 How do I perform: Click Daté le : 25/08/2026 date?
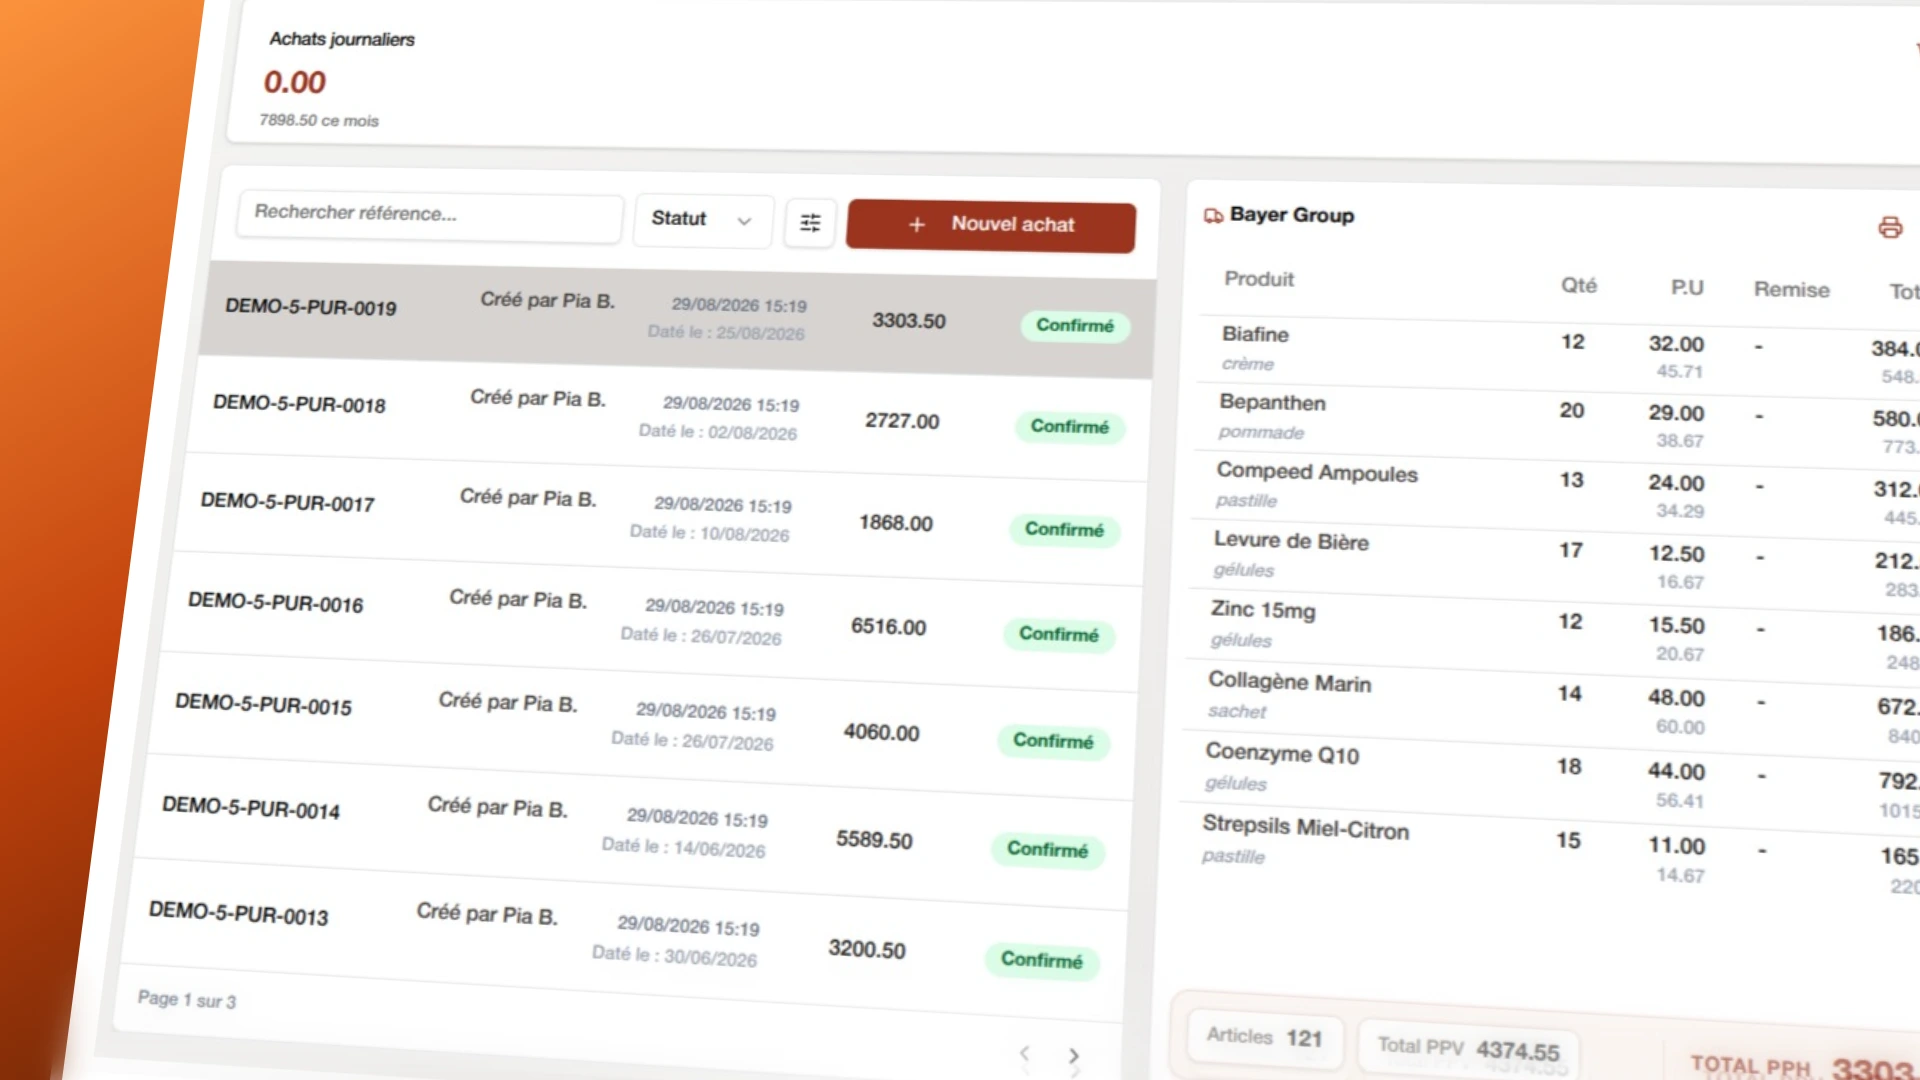[x=725, y=332]
